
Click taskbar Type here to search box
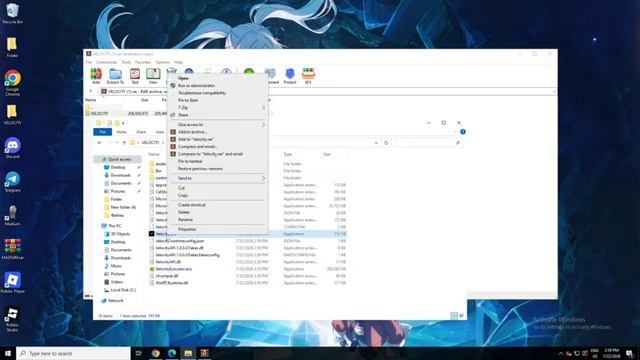click(x=73, y=353)
